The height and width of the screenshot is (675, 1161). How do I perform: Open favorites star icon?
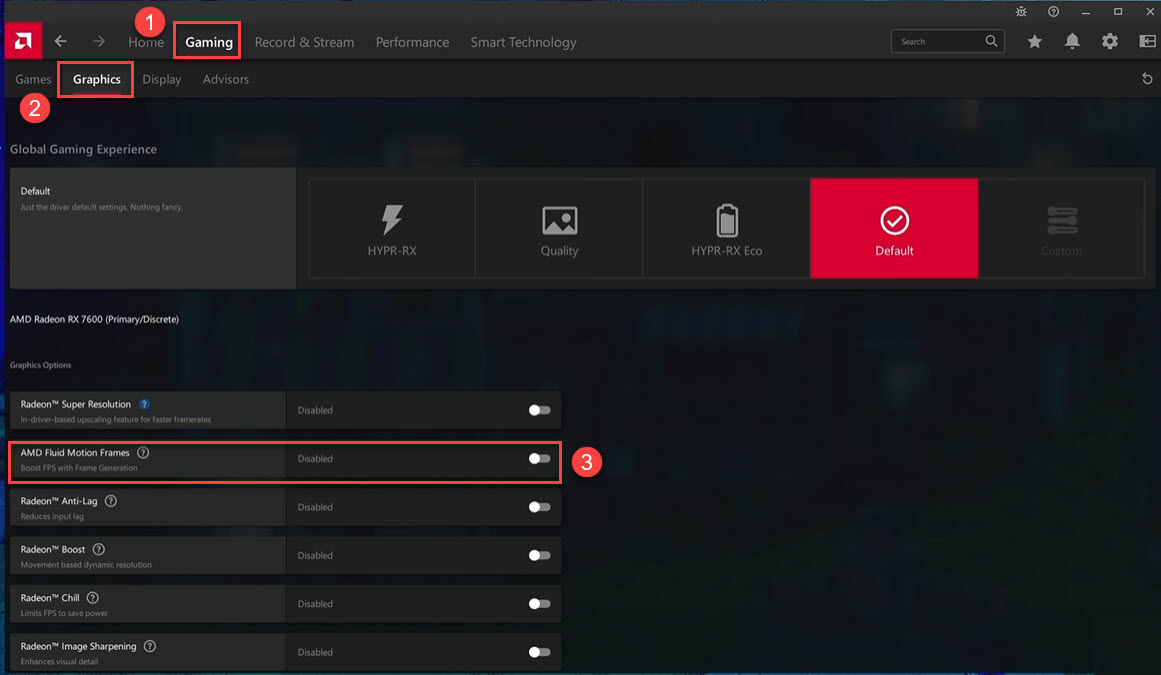tap(1034, 42)
